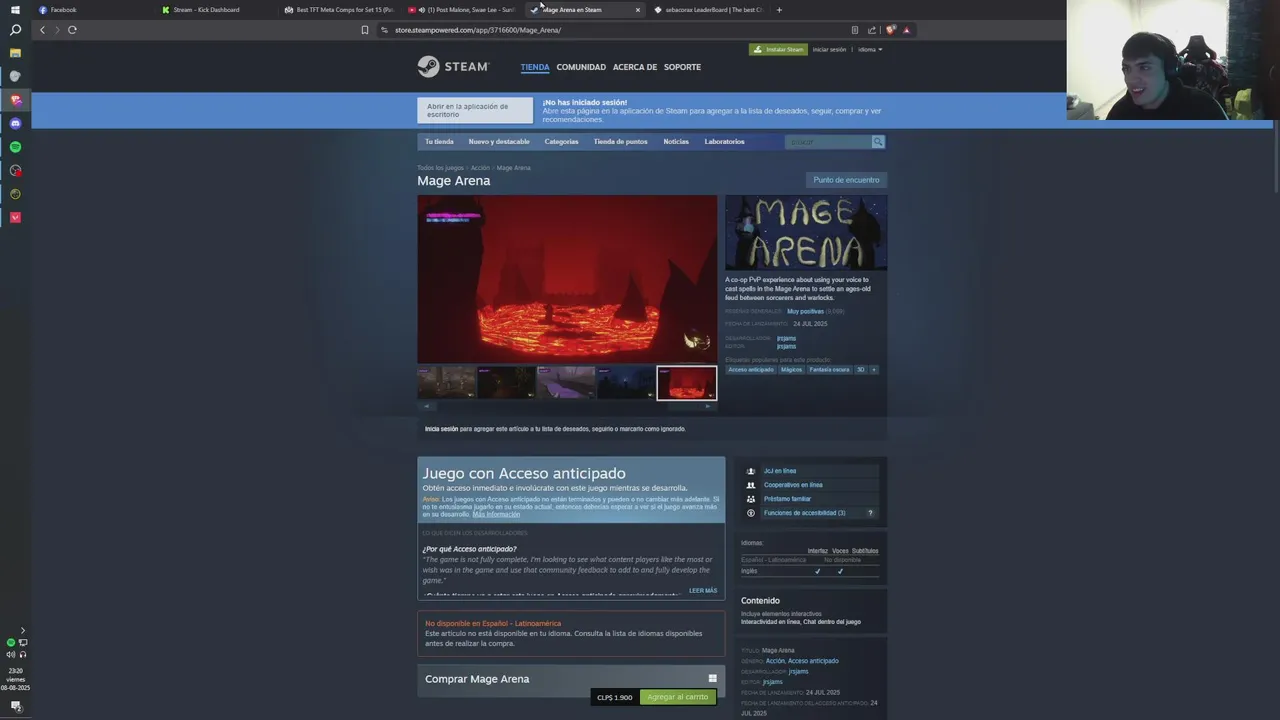Open File Explorer from the taskbar
The image size is (1280, 720).
(x=15, y=53)
